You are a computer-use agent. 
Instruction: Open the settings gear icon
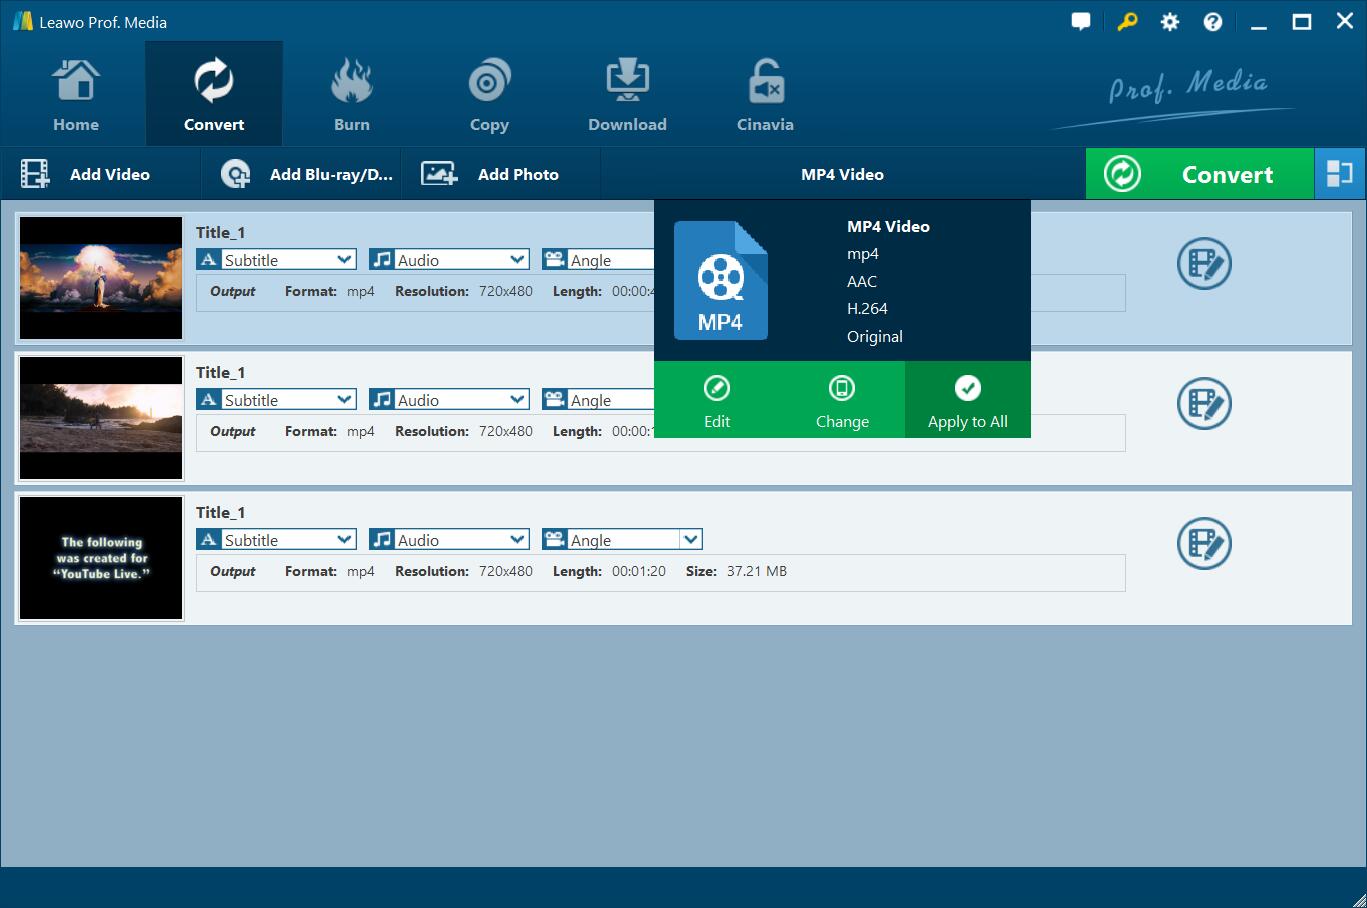coord(1169,22)
